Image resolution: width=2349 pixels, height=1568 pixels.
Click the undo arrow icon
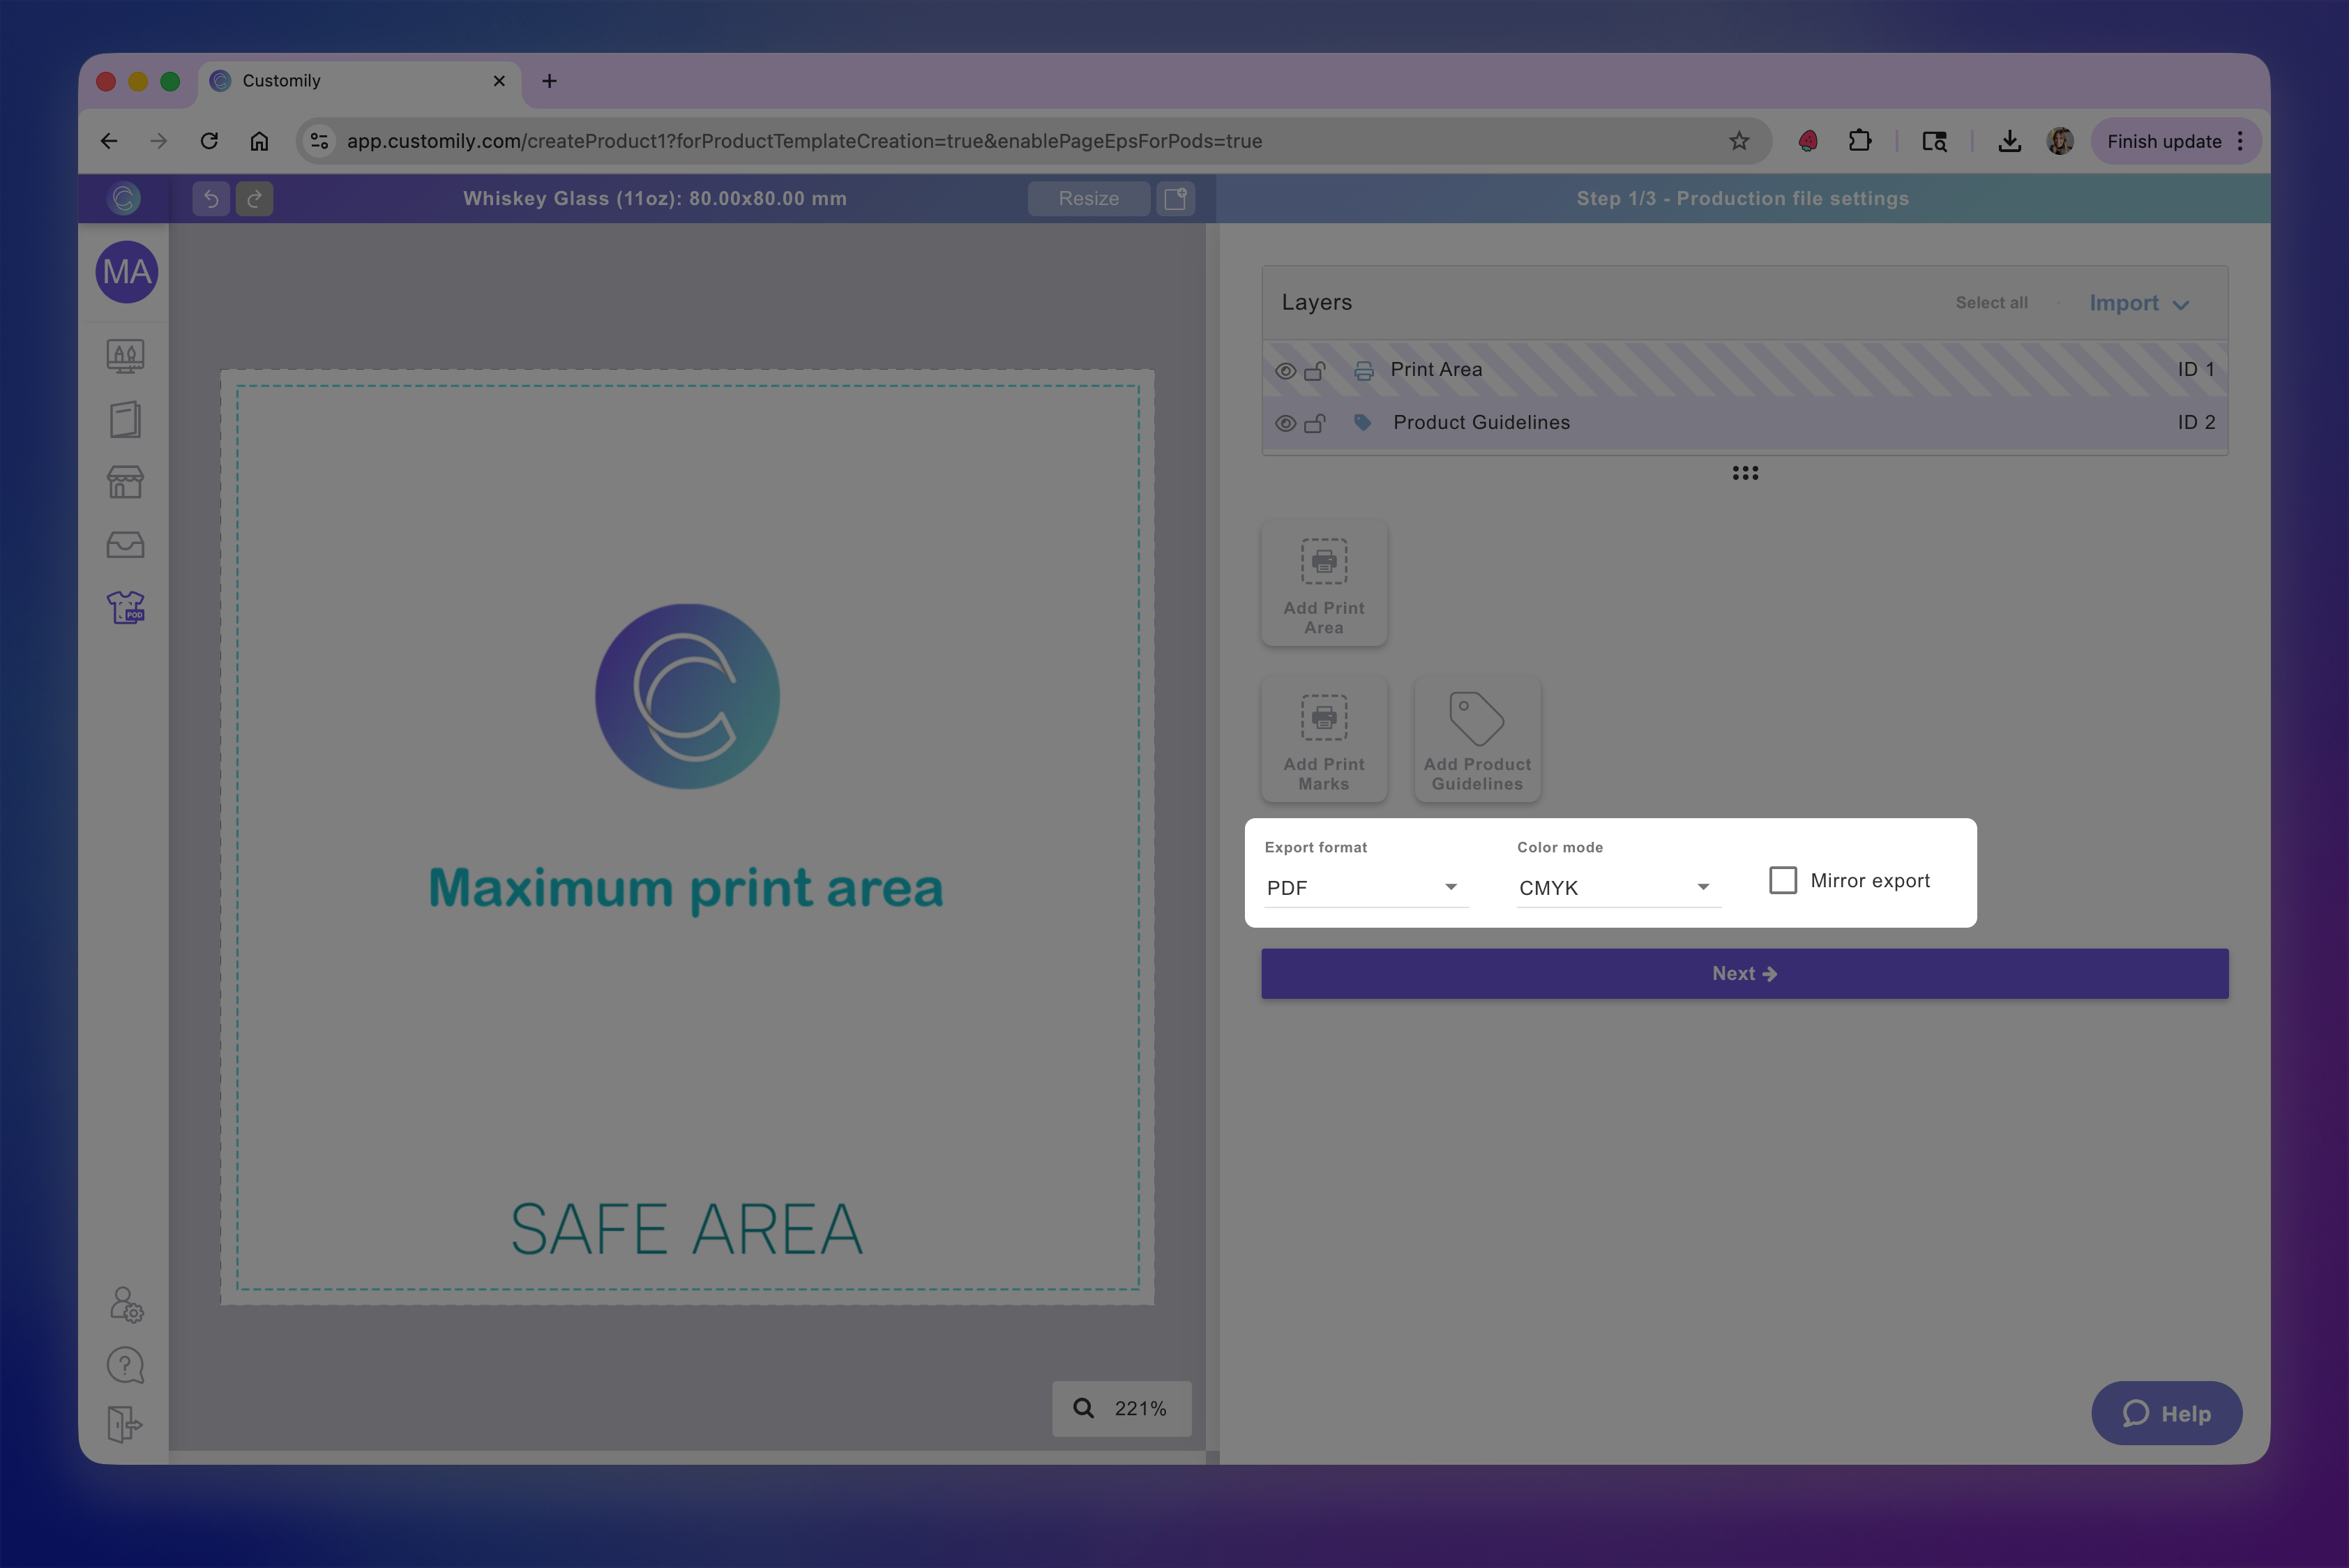click(x=211, y=199)
